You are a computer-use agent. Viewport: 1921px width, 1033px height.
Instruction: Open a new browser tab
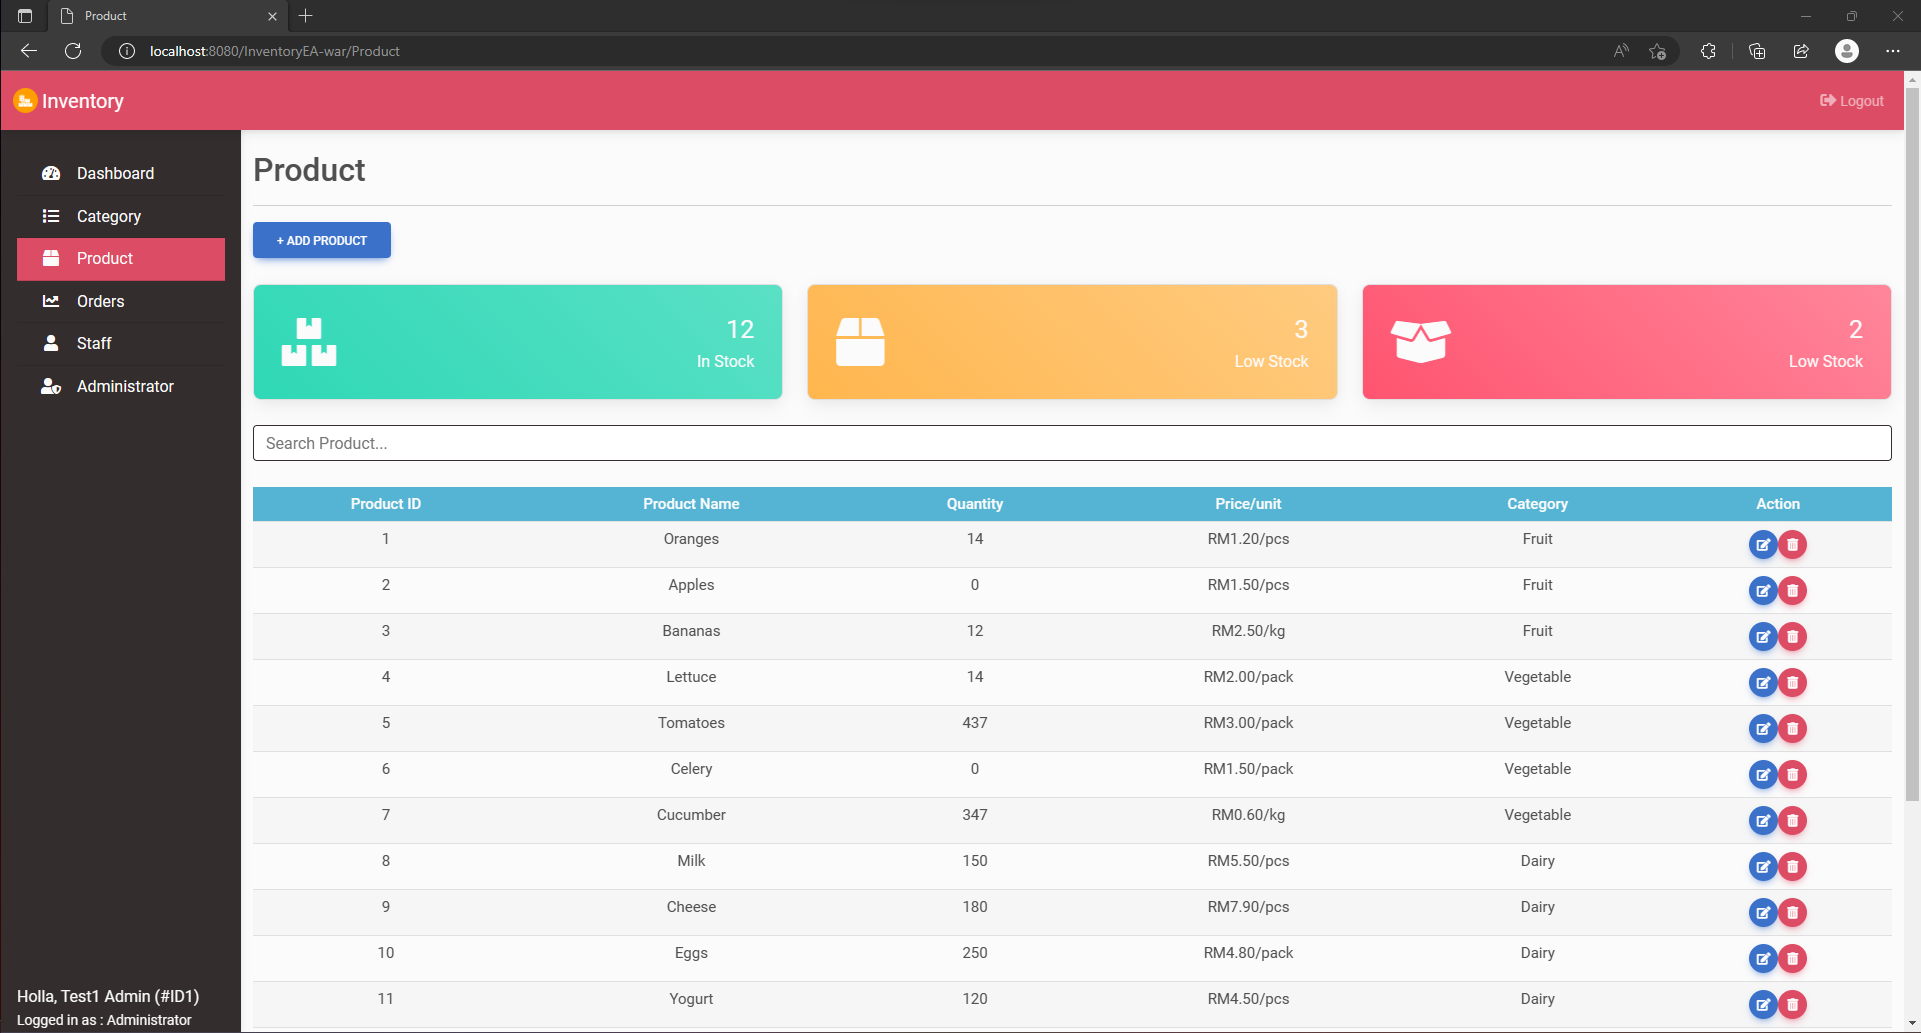306,16
